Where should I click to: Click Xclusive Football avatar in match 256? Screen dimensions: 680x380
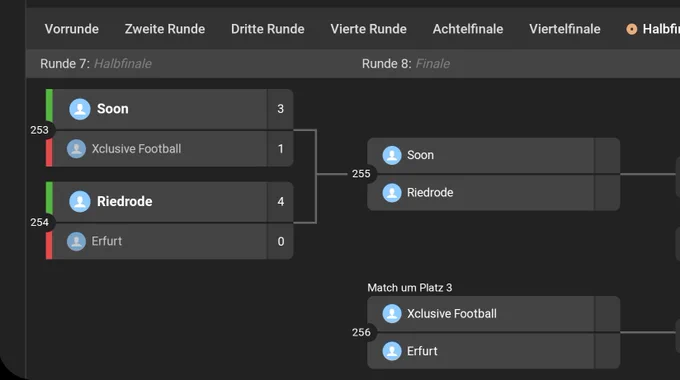click(x=392, y=314)
